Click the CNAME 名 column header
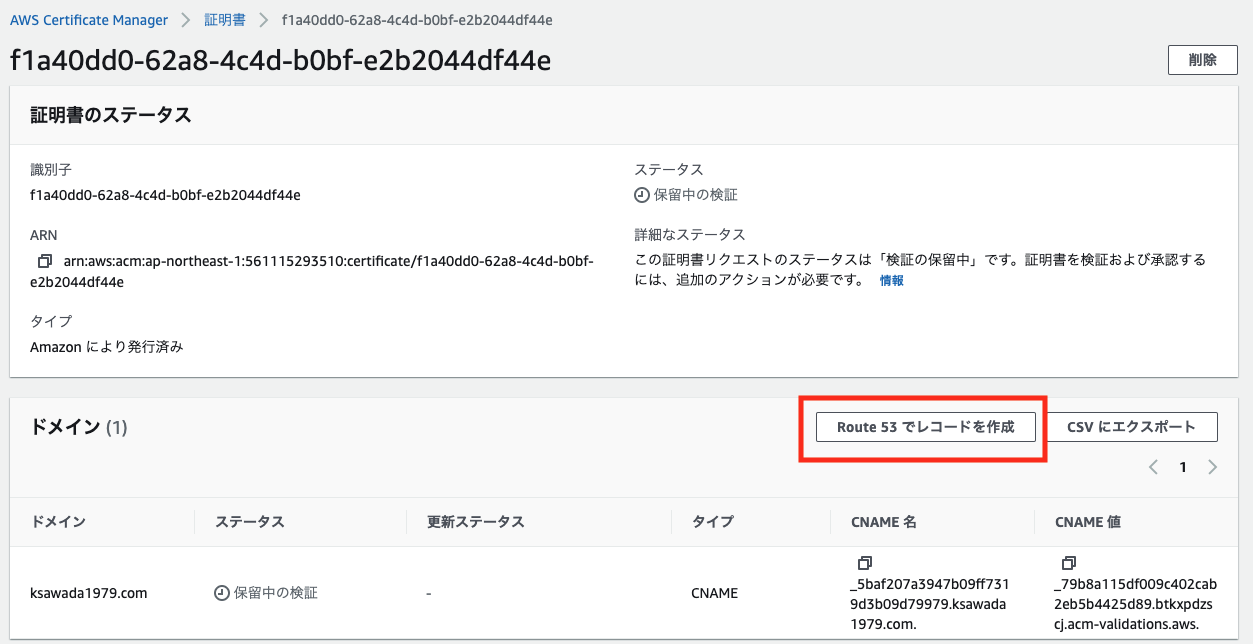The height and width of the screenshot is (644, 1253). [883, 522]
